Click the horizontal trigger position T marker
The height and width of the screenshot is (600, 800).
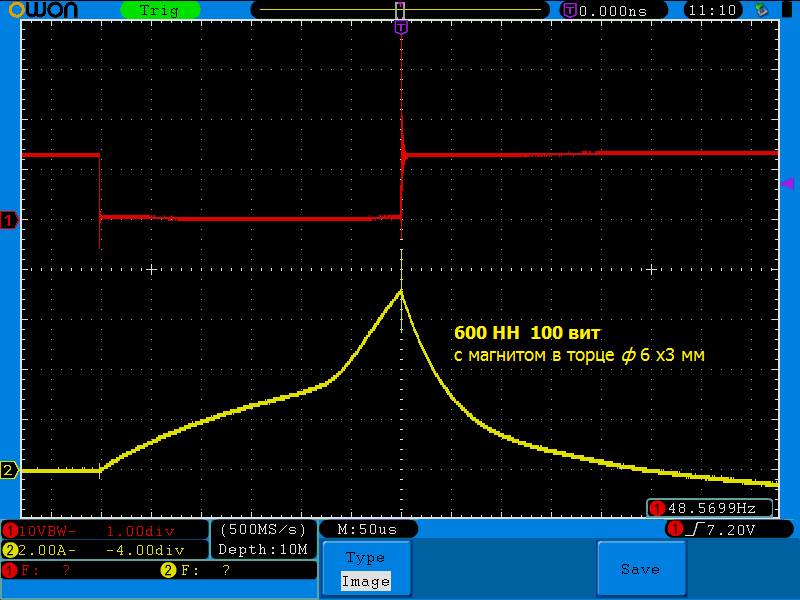pyautogui.click(x=401, y=27)
